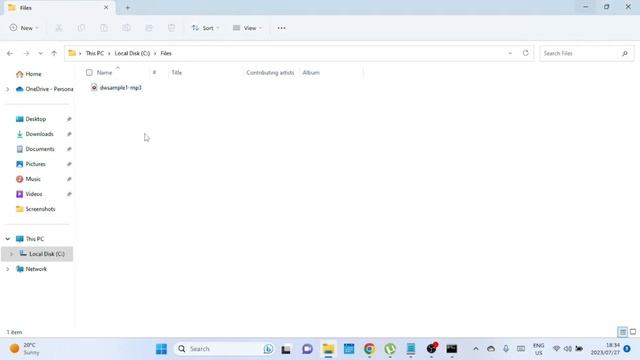Click the search magnifier icon
640x360 pixels.
tap(625, 53)
